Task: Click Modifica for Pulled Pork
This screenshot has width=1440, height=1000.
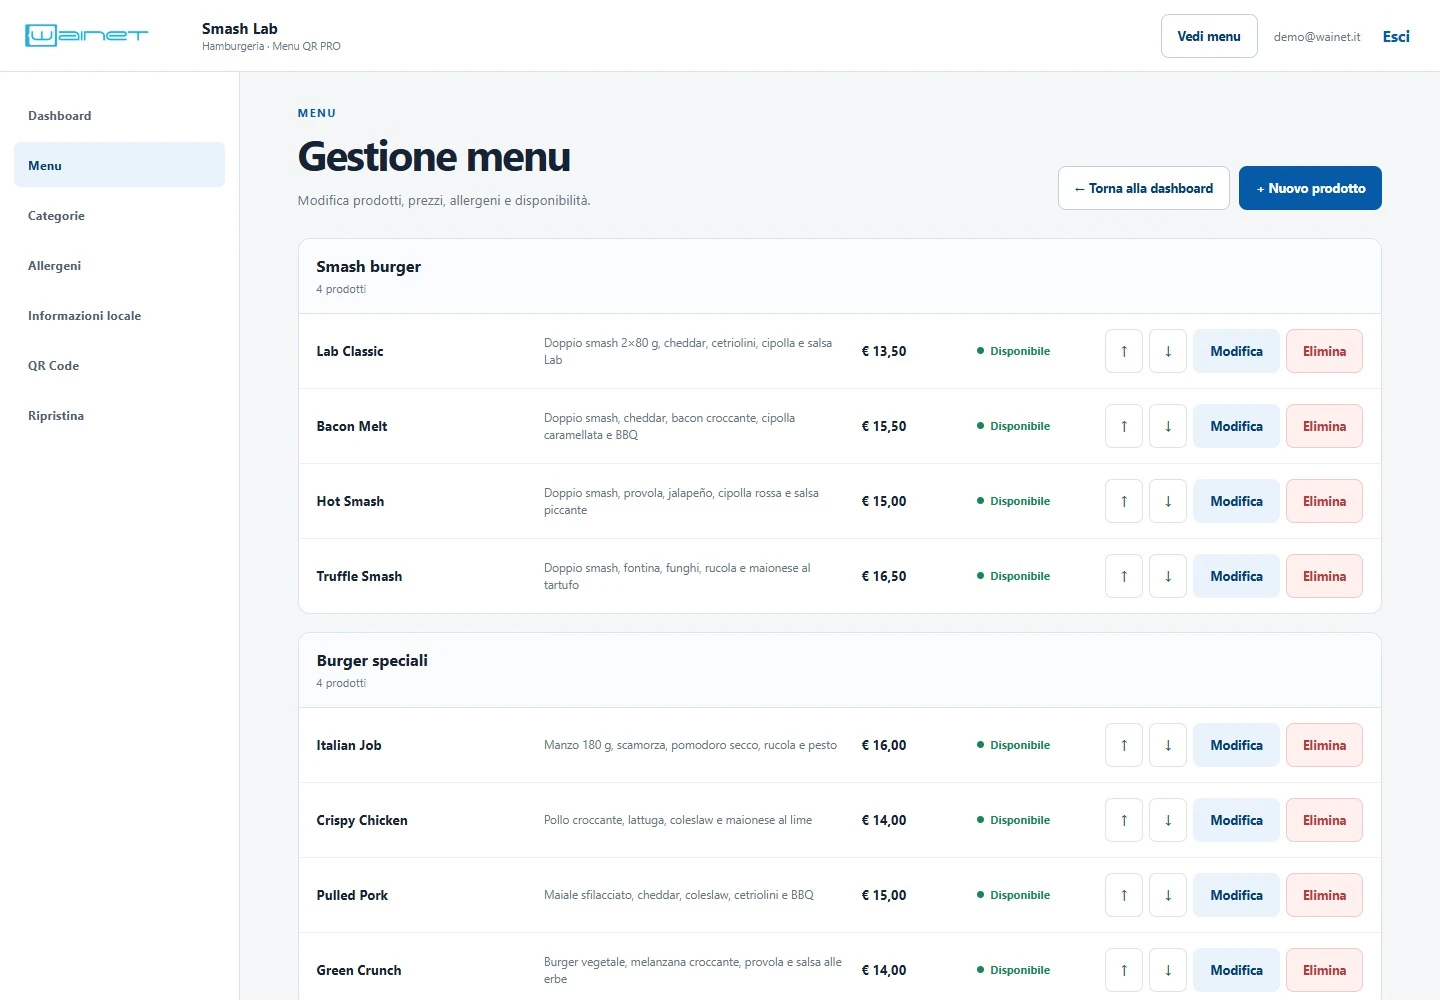Action: [x=1236, y=895]
